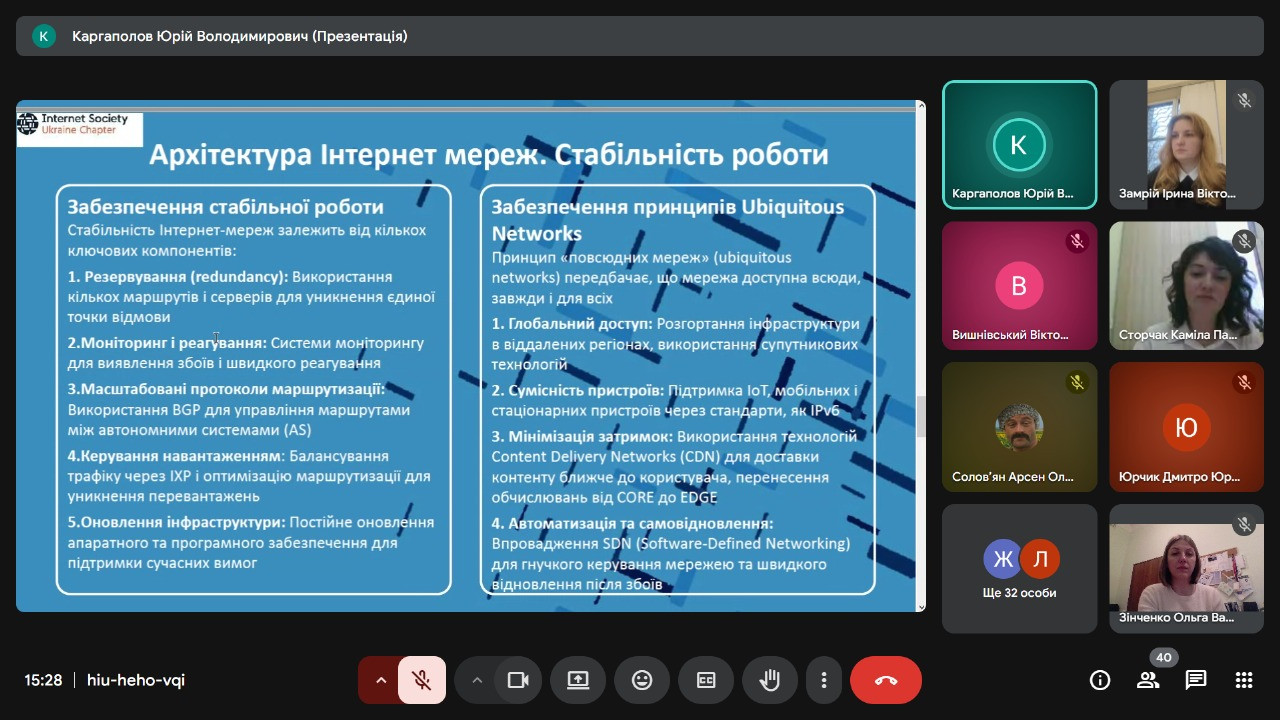Image resolution: width=1280 pixels, height=720 pixels.
Task: Expand audio settings arrow beside microphone
Action: [381, 680]
